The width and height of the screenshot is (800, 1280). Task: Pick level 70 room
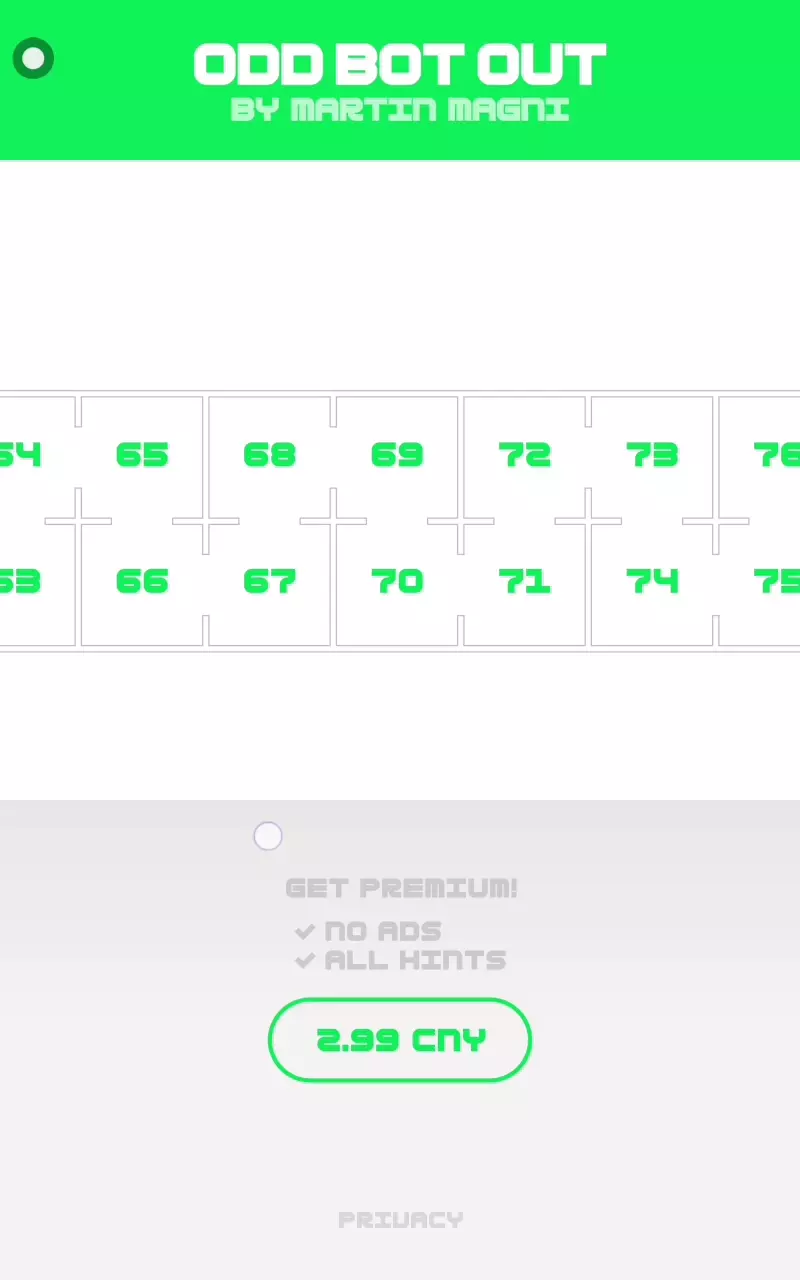(x=397, y=582)
